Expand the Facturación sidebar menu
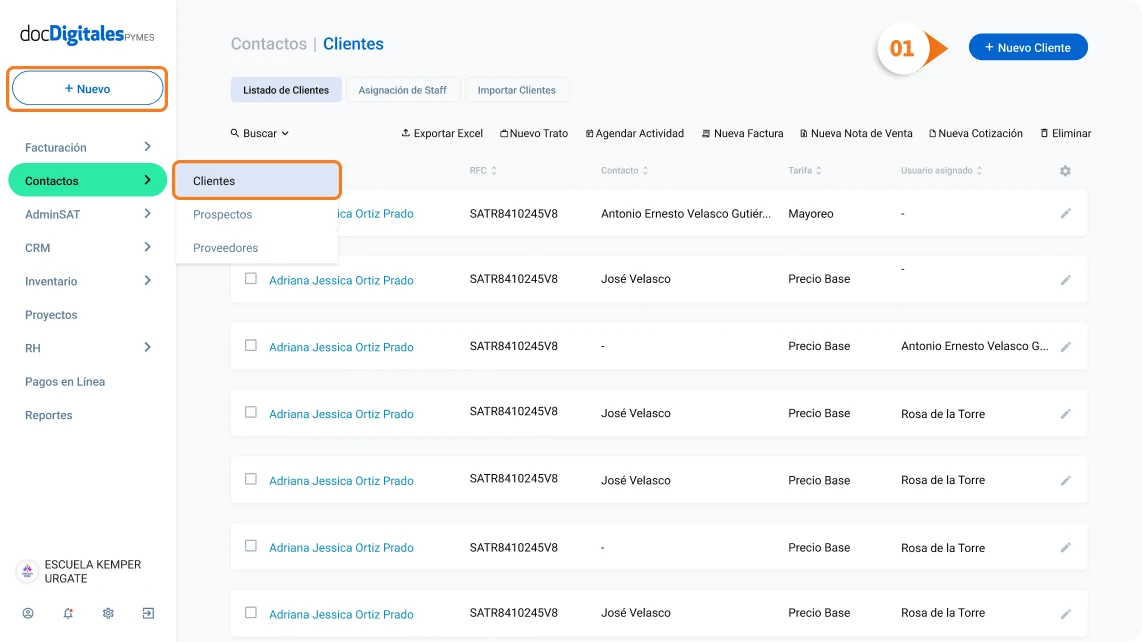 coord(147,147)
